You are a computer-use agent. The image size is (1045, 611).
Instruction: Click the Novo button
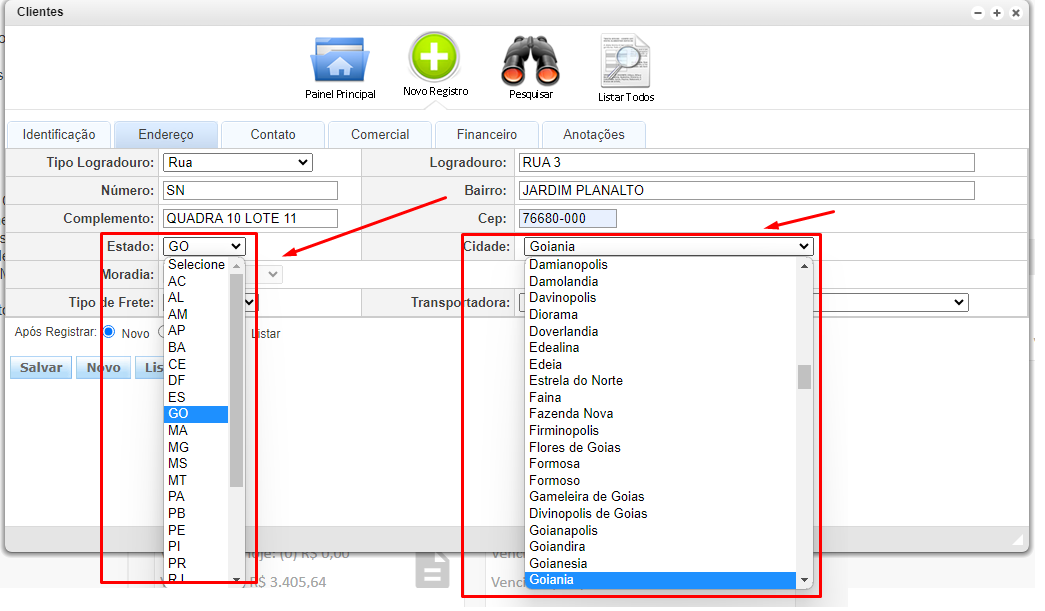click(x=103, y=367)
